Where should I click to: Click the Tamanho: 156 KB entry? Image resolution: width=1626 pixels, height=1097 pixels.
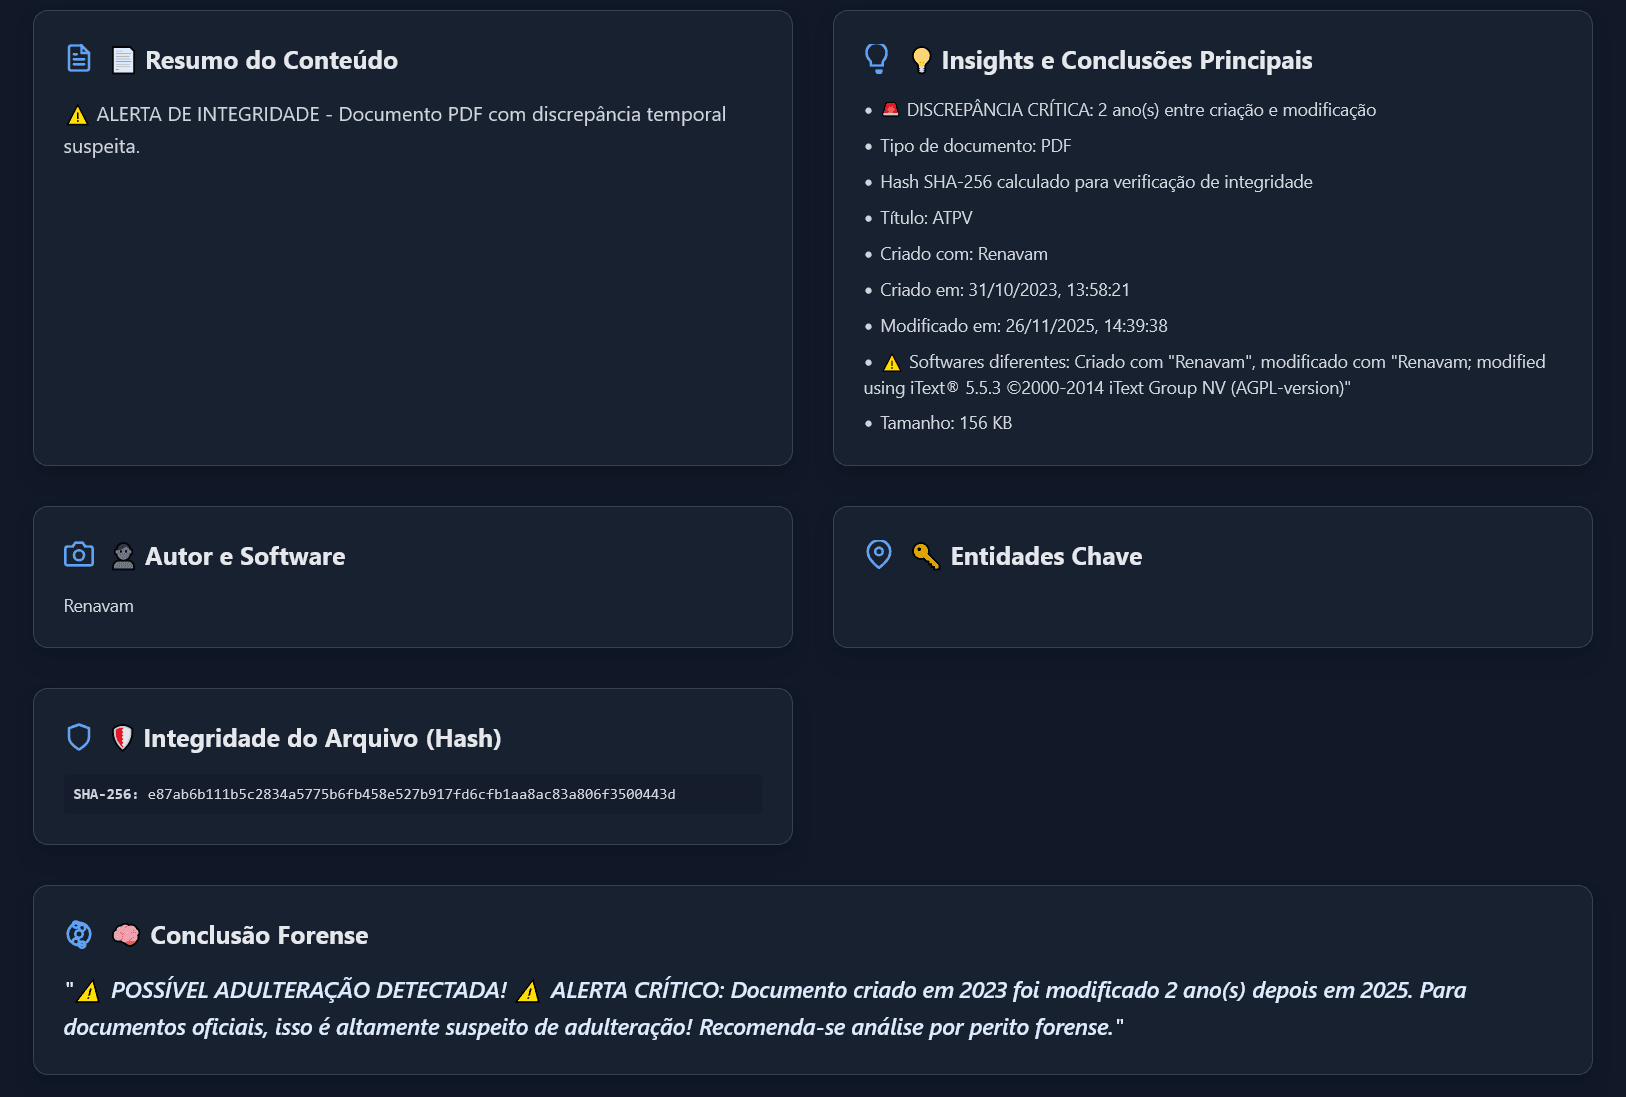[x=945, y=423]
